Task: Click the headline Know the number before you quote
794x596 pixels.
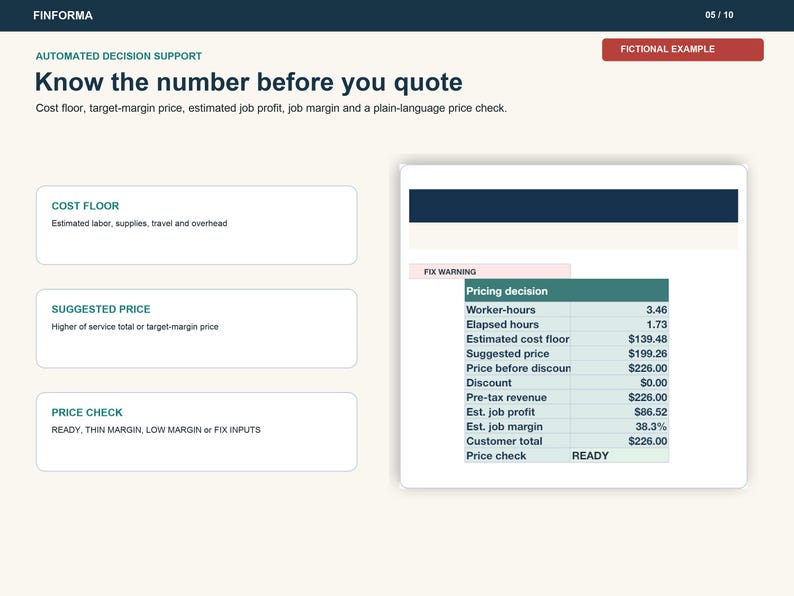Action: pos(249,82)
